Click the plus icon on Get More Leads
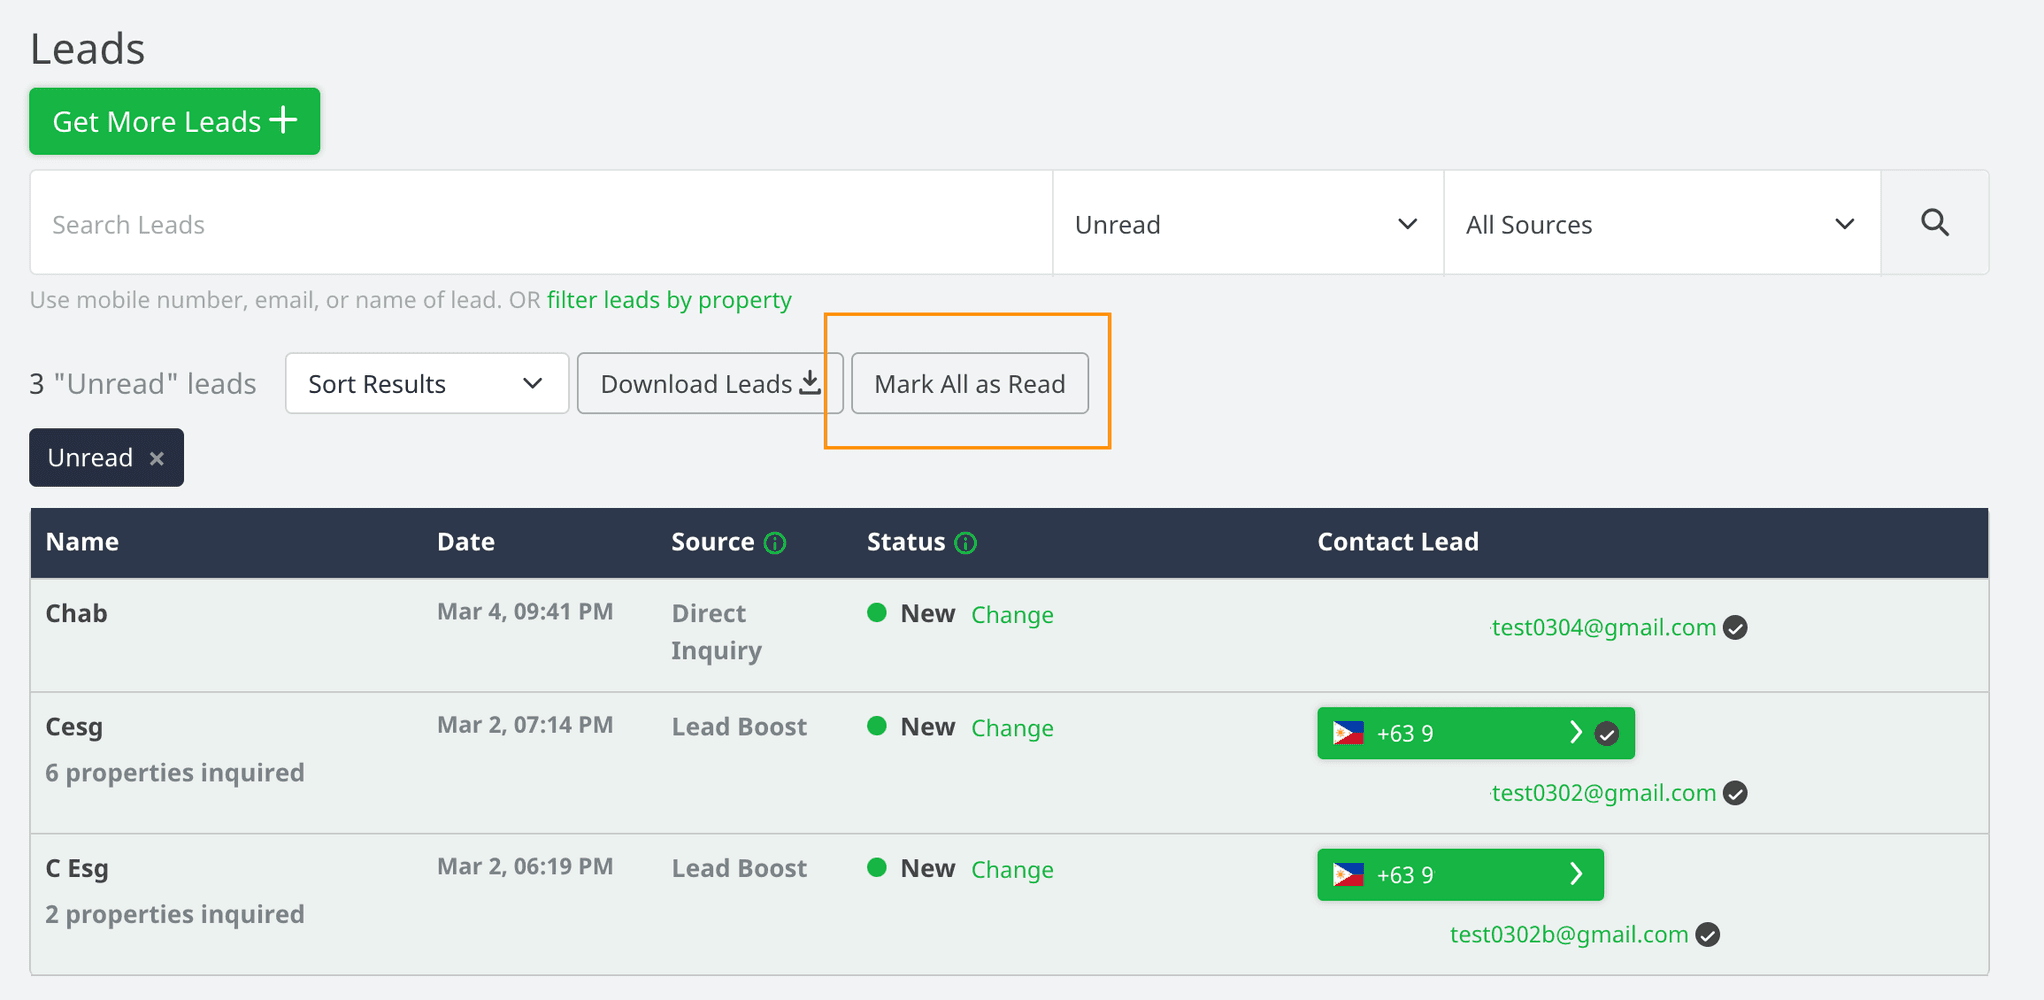Image resolution: width=2044 pixels, height=1000 pixels. [285, 120]
